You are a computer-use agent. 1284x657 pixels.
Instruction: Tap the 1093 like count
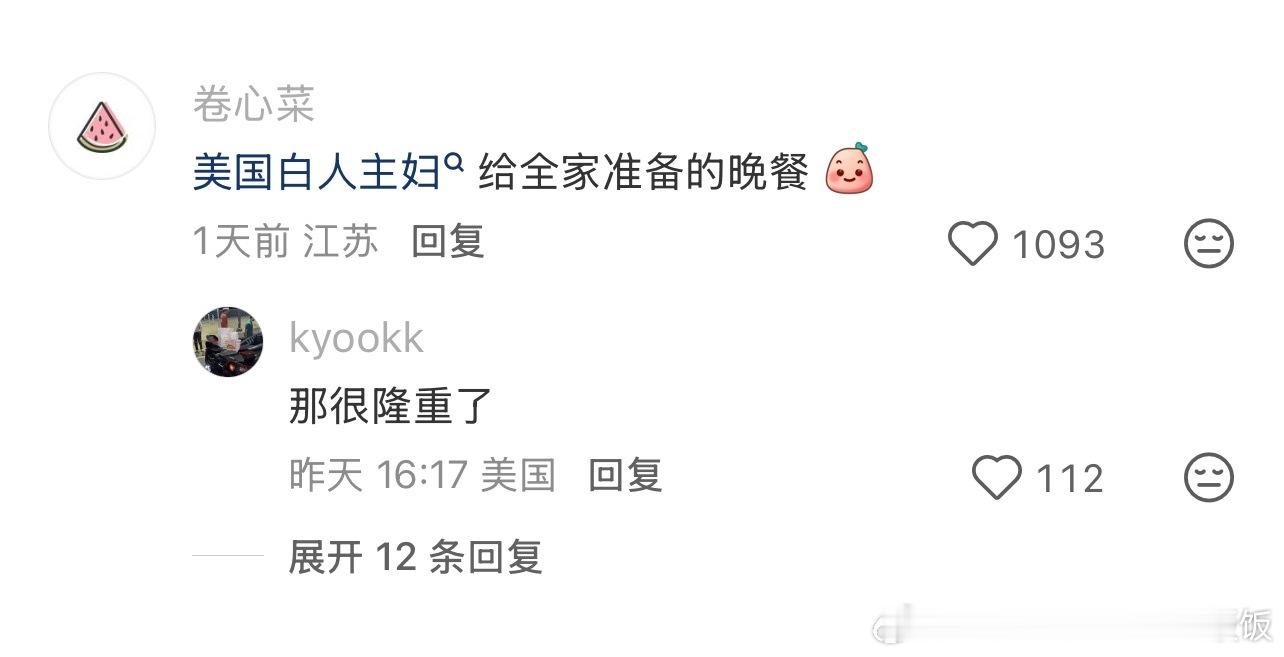click(1058, 245)
